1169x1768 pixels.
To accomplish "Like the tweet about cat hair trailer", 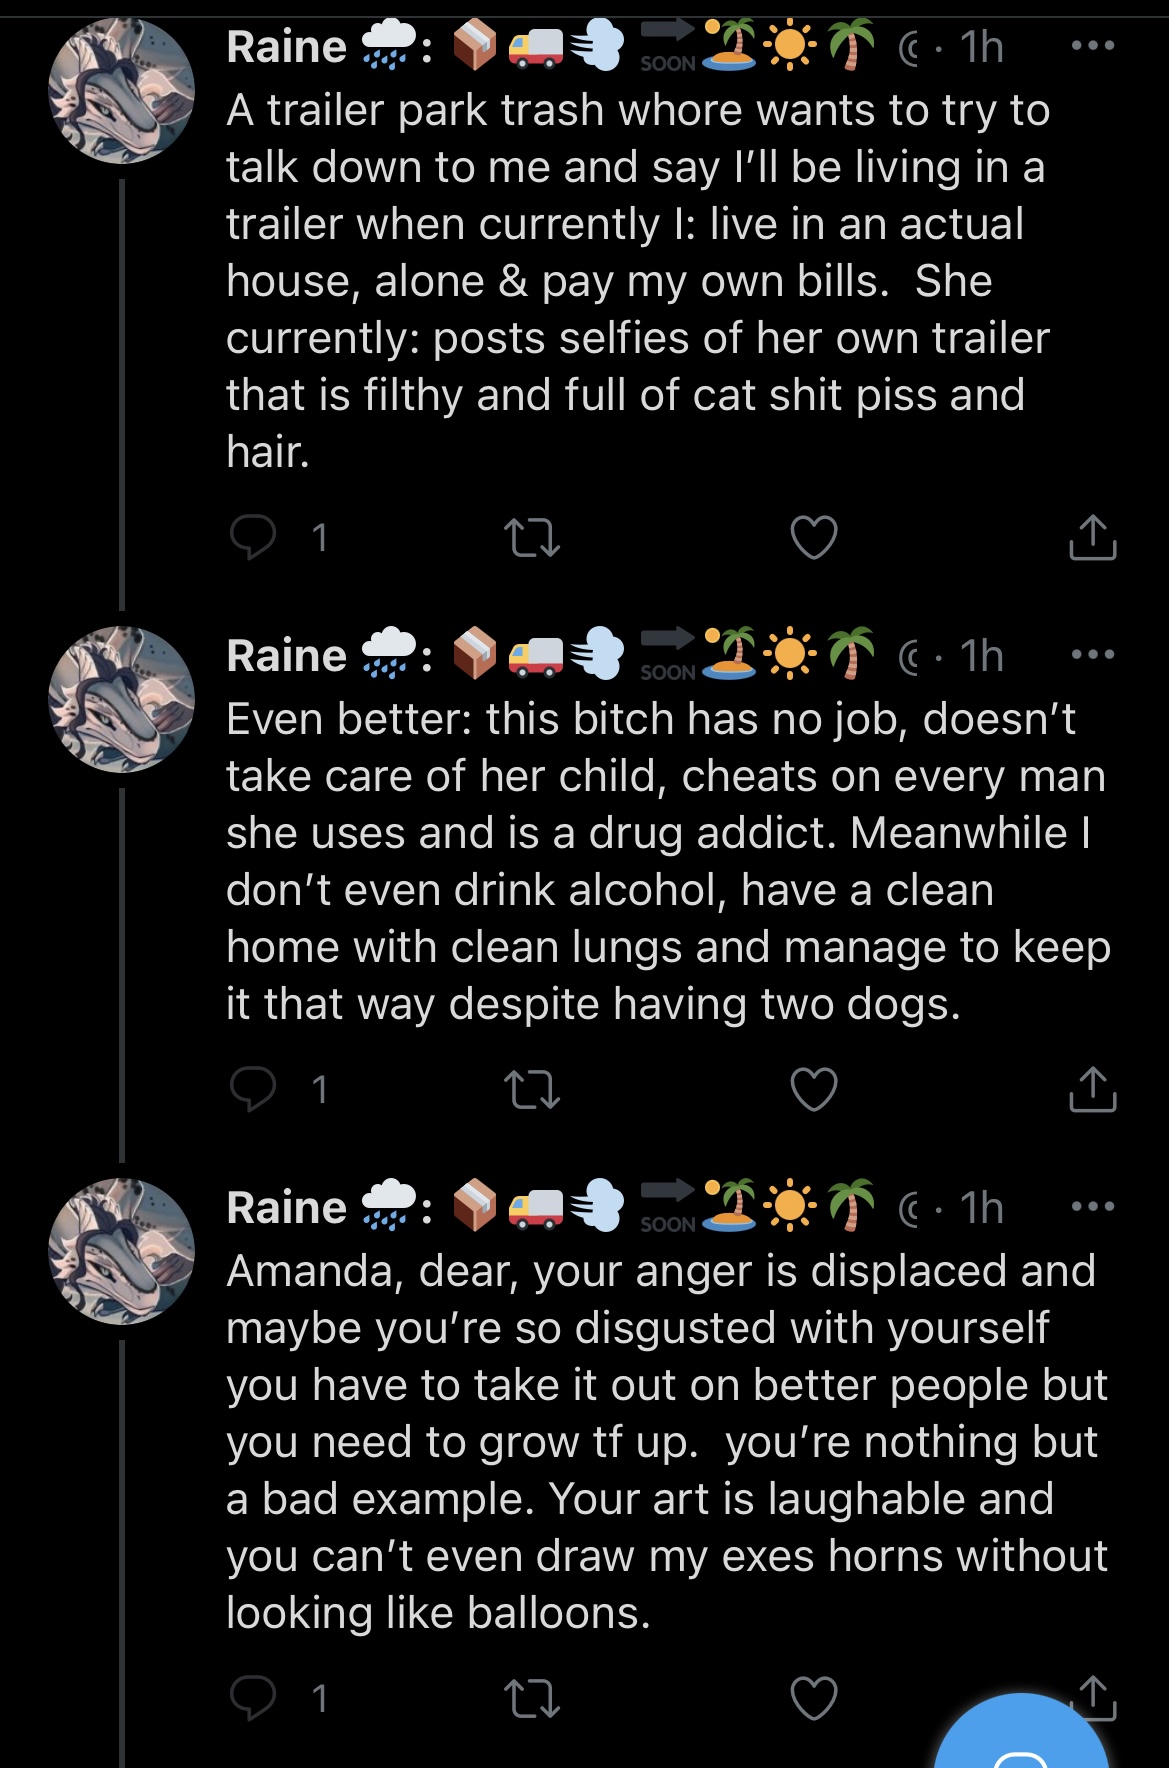I will [814, 538].
